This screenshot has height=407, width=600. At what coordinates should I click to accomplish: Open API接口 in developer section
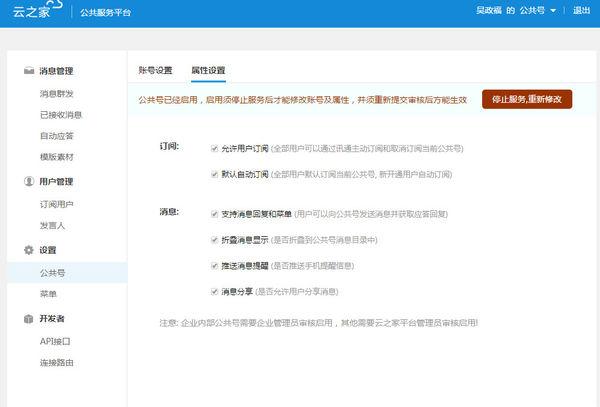coord(55,341)
